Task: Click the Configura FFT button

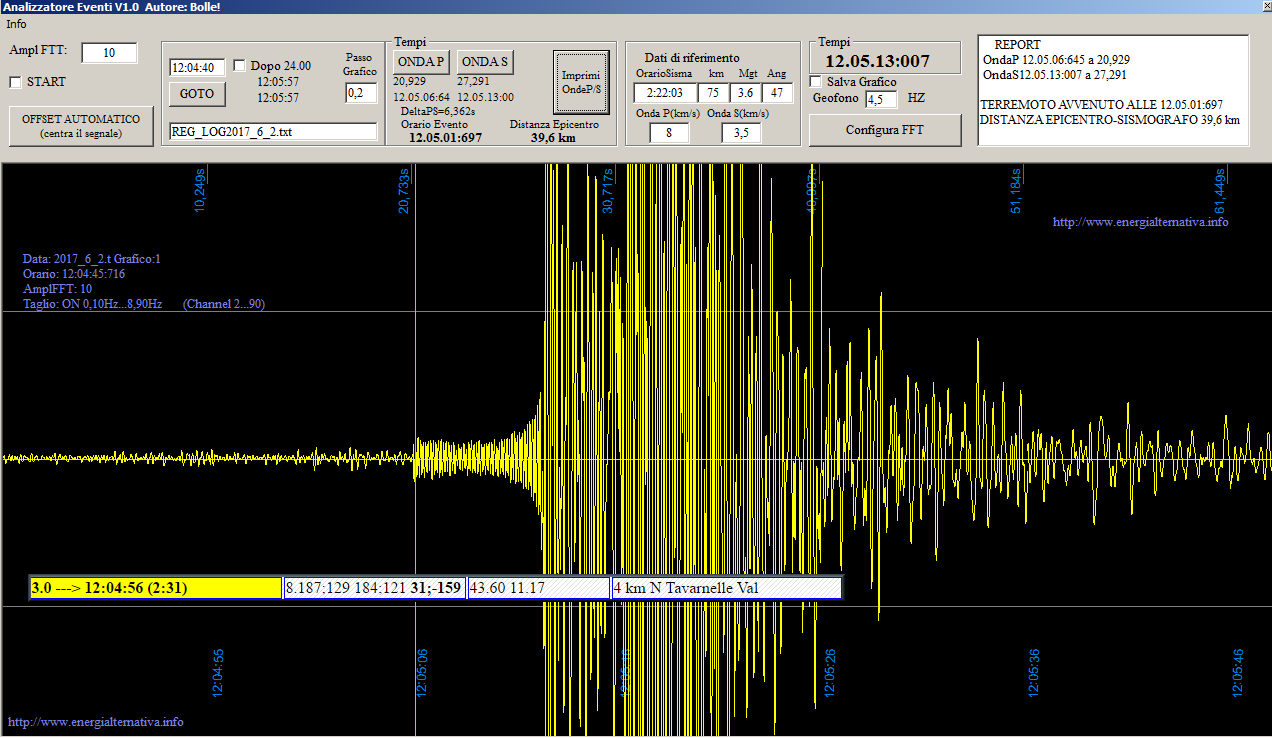Action: (885, 130)
